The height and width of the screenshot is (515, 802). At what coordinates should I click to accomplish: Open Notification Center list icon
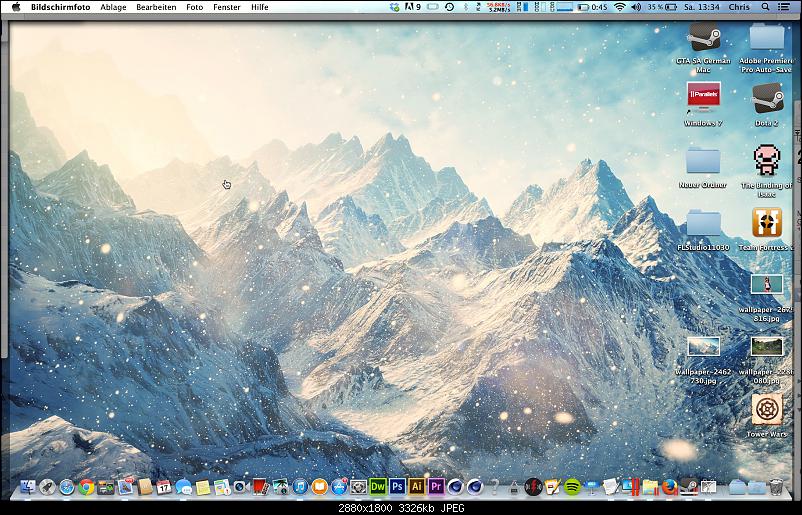point(783,7)
